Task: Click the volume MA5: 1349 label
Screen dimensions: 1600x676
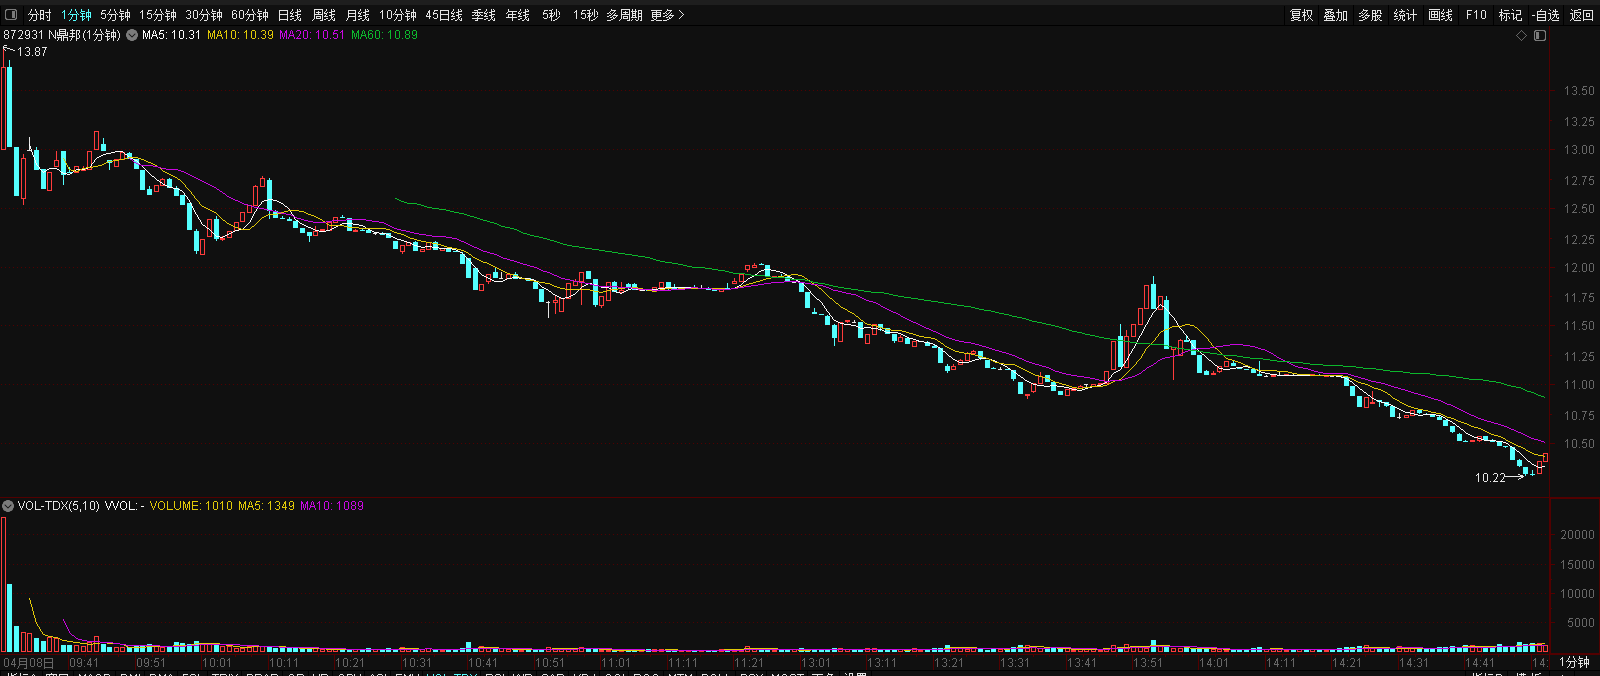Action: (x=266, y=506)
